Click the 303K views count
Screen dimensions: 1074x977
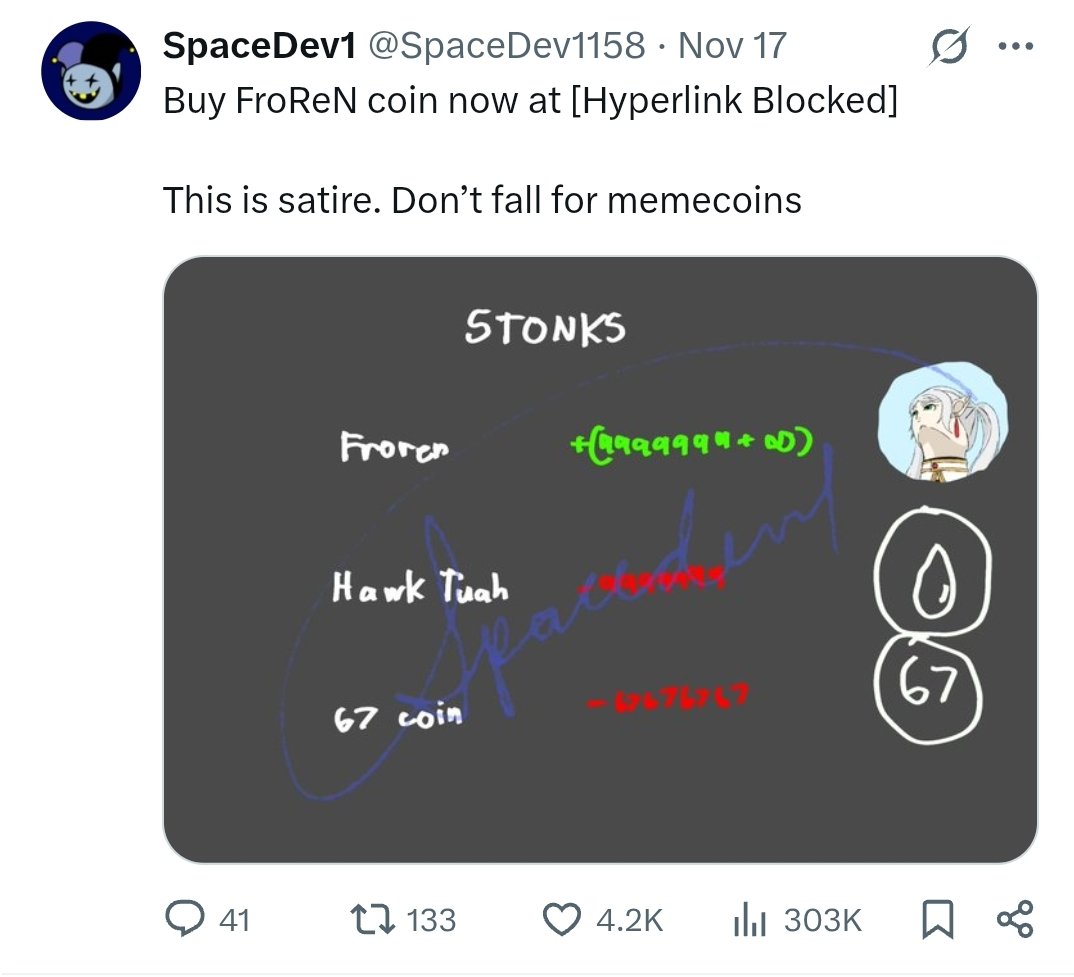pyautogui.click(x=822, y=919)
